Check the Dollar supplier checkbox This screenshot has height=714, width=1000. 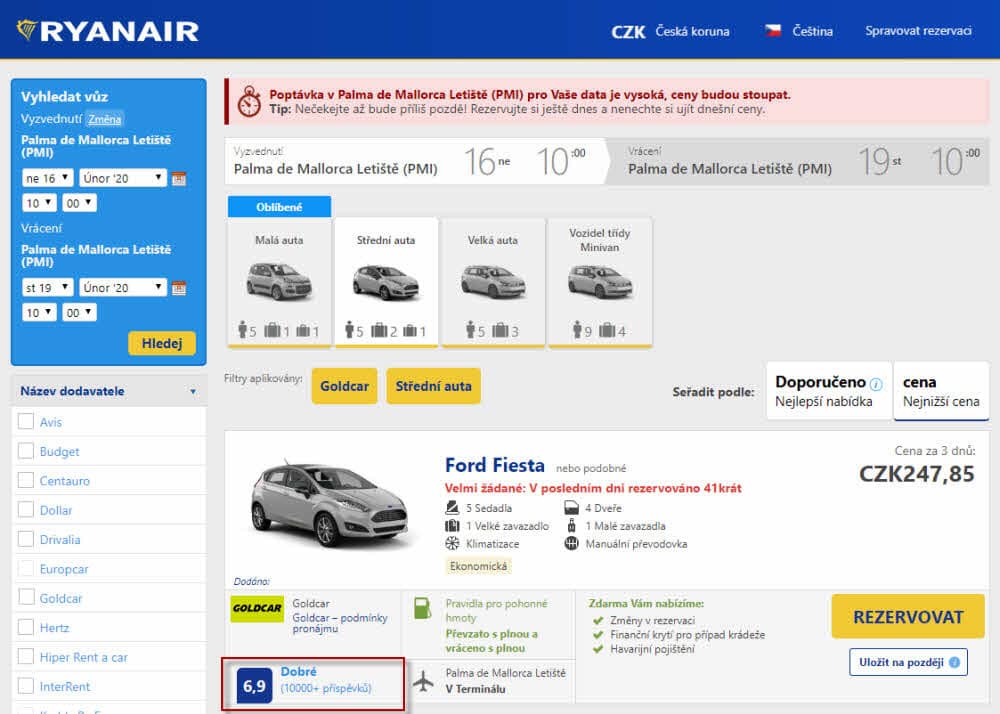coord(26,509)
